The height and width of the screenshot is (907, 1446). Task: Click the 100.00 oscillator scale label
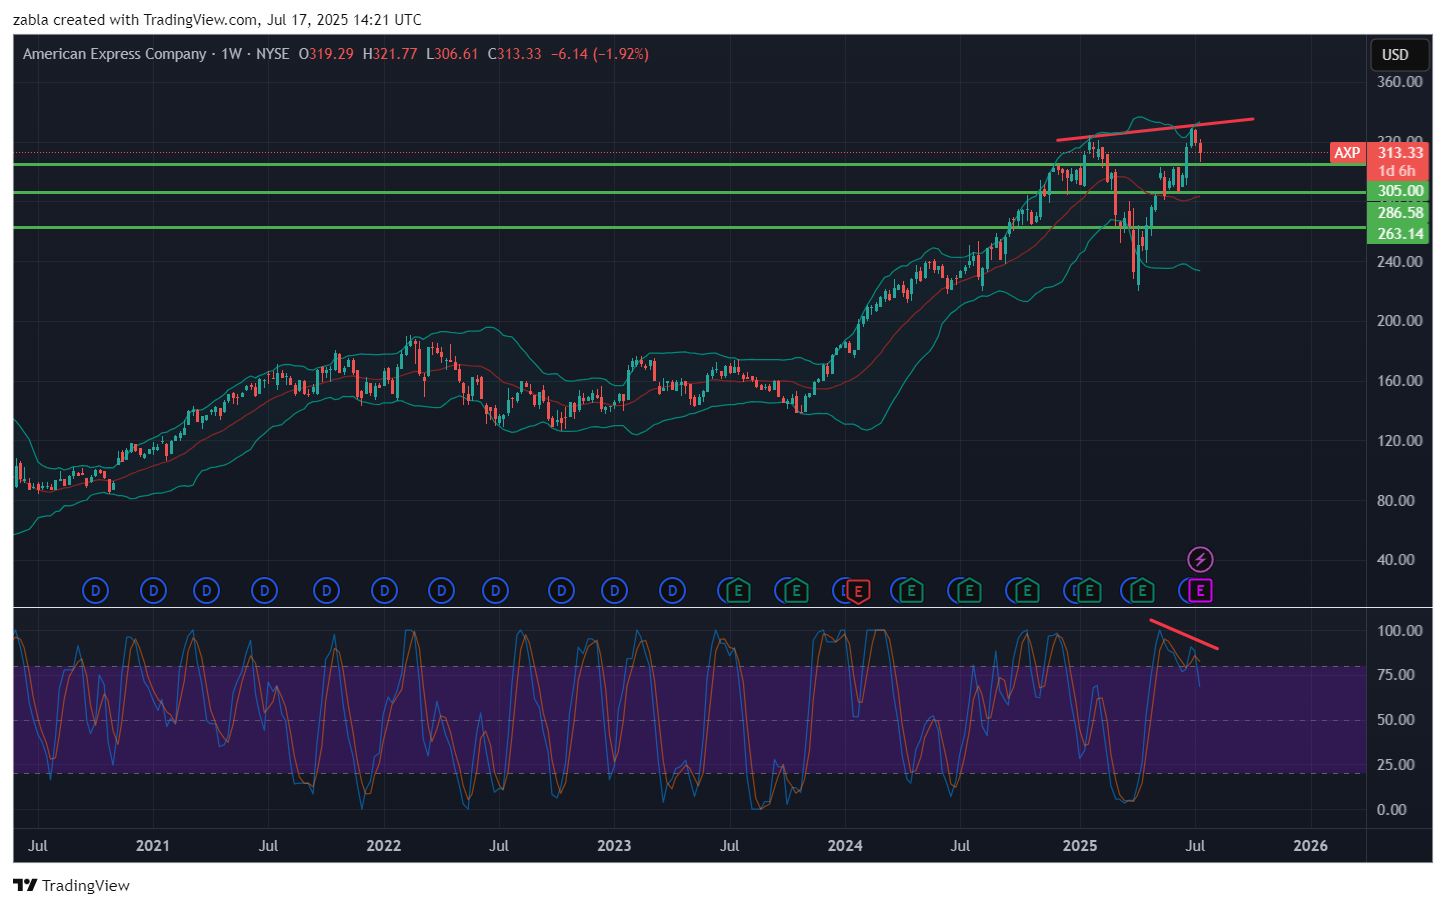coord(1399,631)
